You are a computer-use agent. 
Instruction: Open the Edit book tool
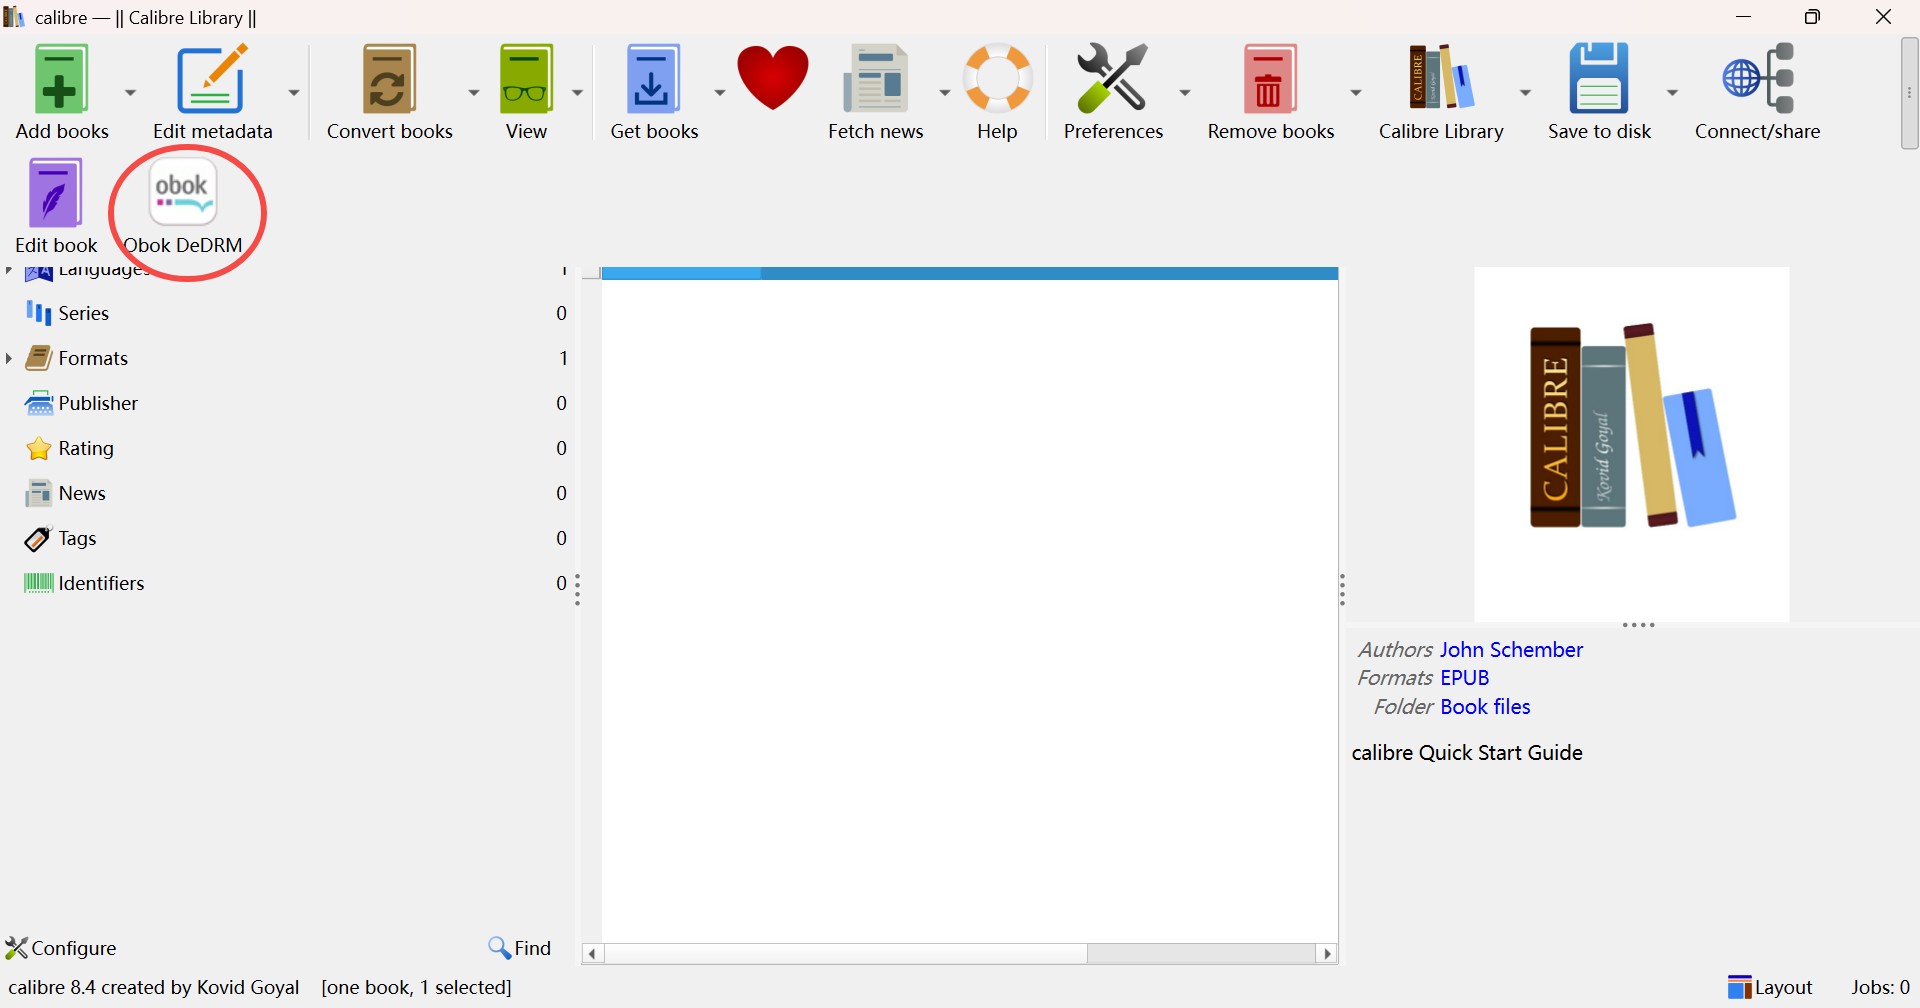tap(56, 206)
